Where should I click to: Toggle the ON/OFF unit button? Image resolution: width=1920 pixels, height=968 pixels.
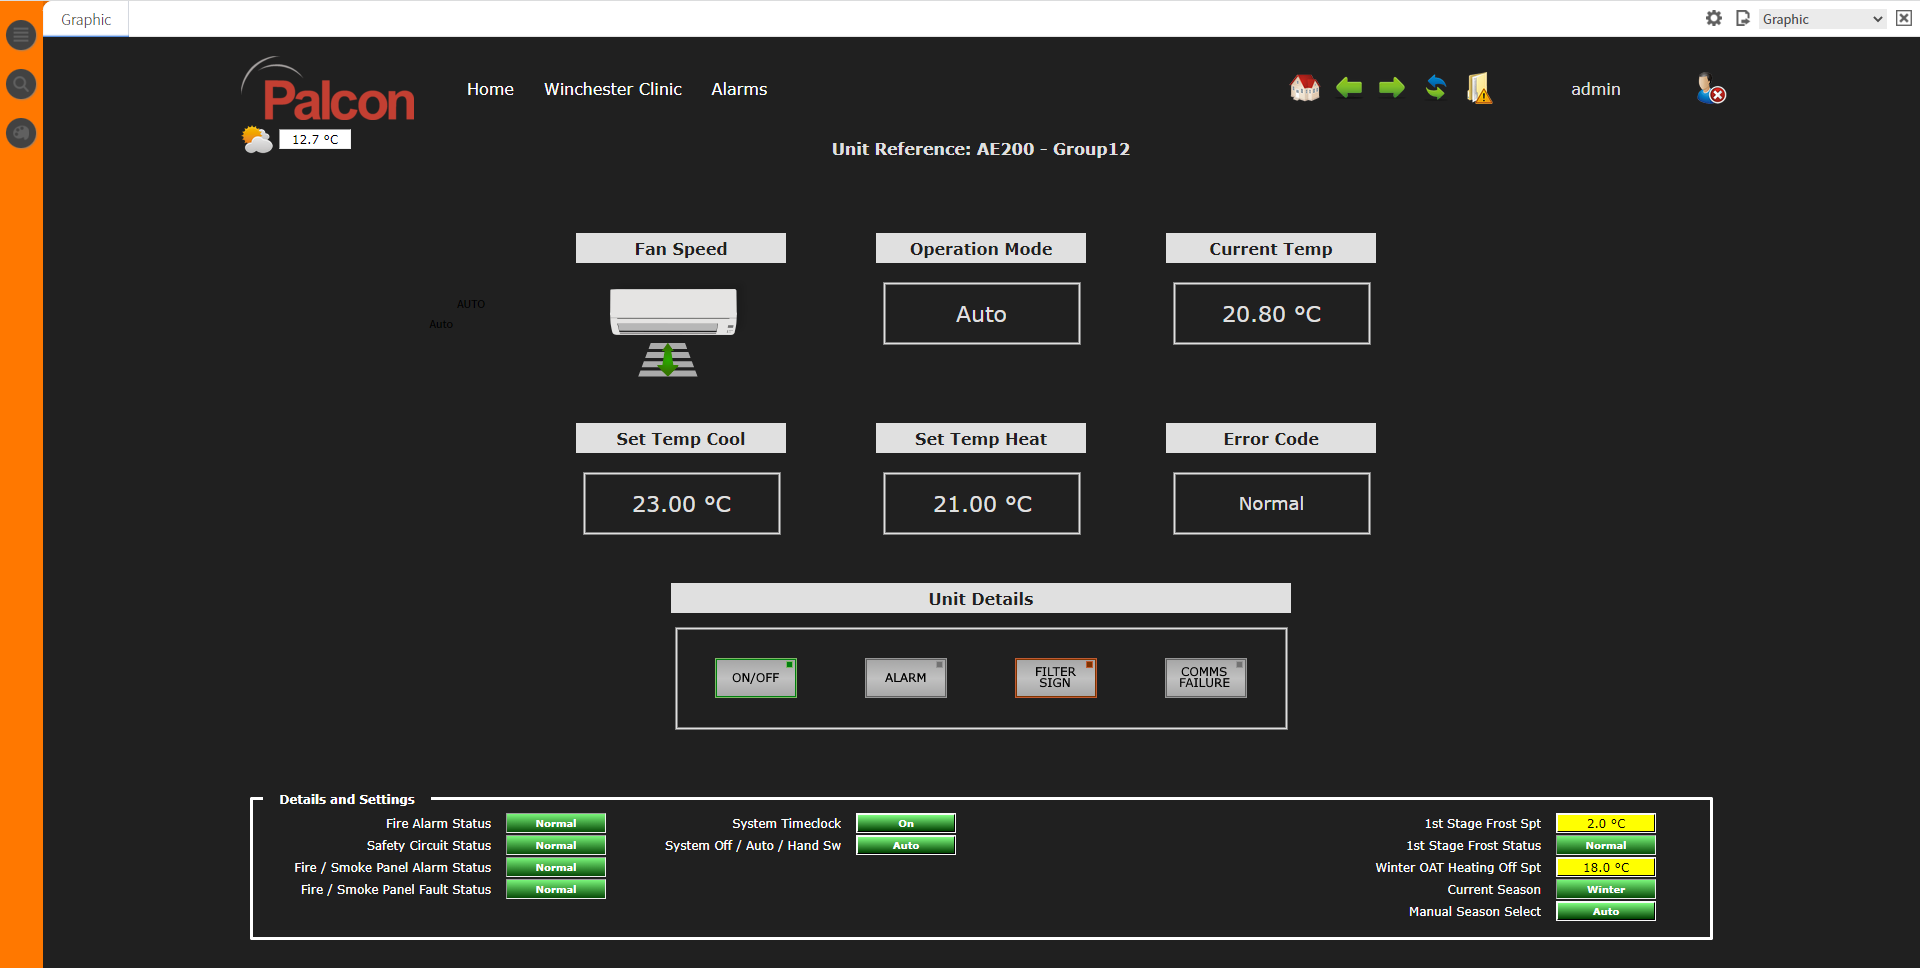(755, 678)
